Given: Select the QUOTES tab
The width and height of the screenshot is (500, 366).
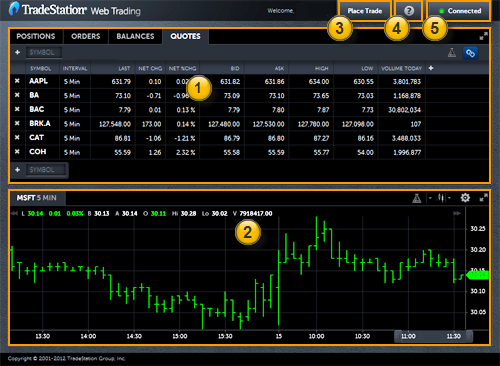Looking at the screenshot, I should point(186,36).
